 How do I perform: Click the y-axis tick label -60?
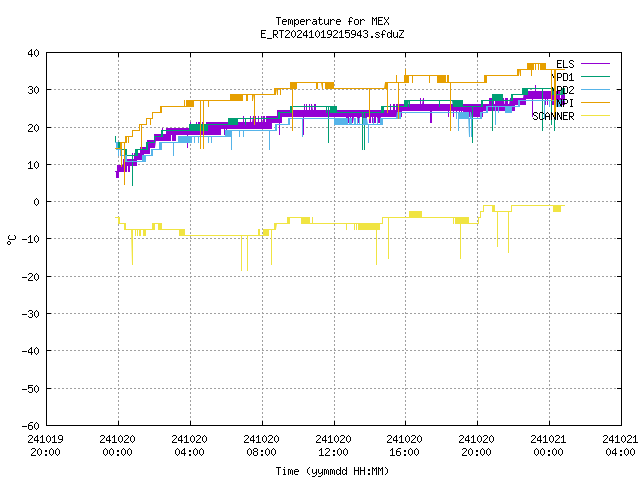(31, 426)
